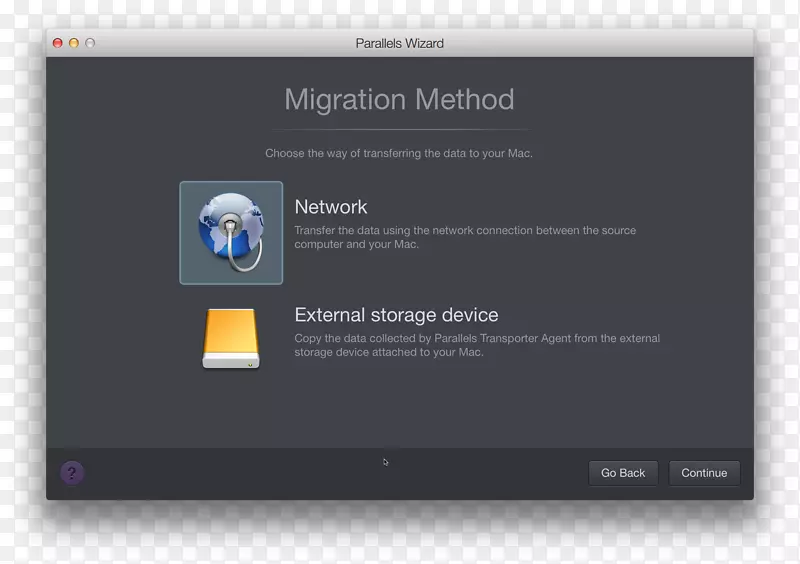
Task: Choose the Network option title
Action: pyautogui.click(x=331, y=207)
